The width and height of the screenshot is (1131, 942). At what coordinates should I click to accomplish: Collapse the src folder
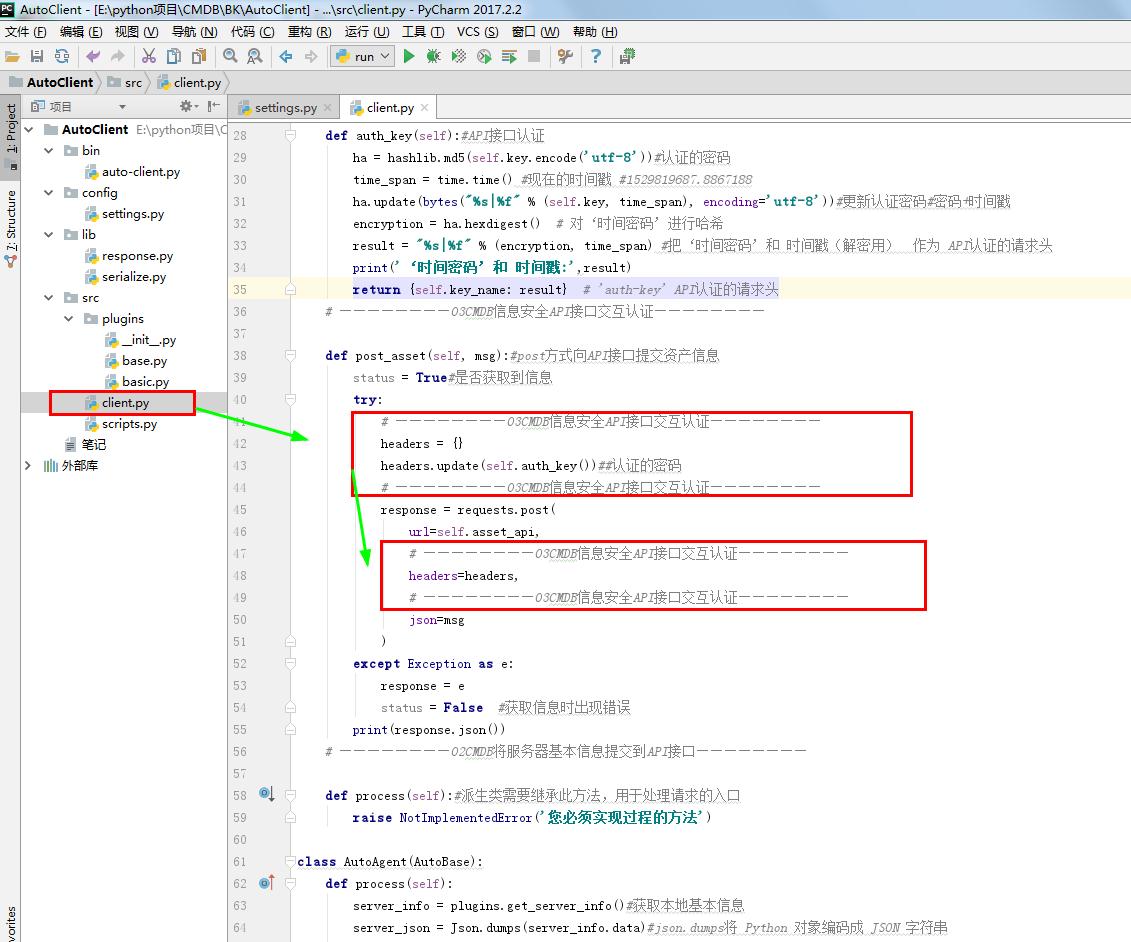point(49,298)
